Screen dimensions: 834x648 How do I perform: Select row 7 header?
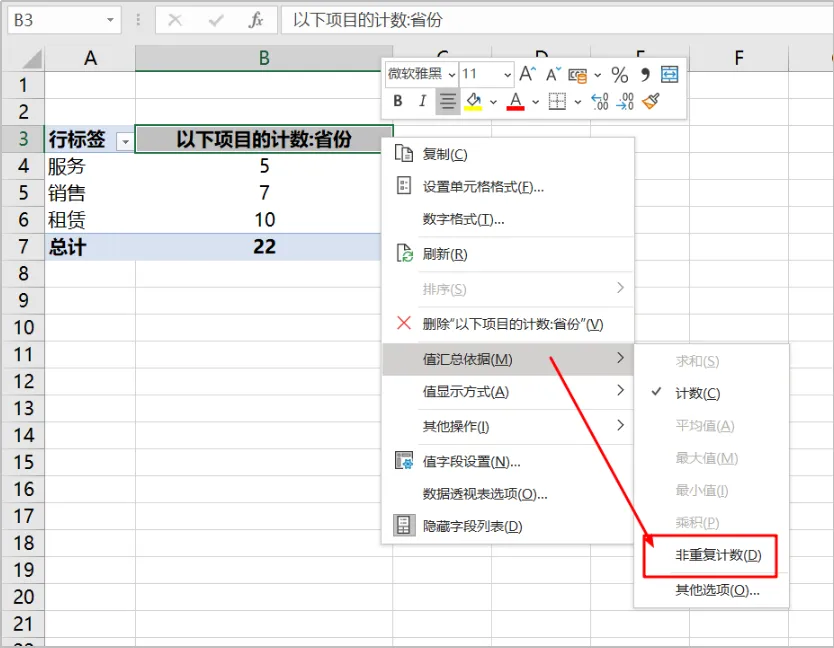23,246
